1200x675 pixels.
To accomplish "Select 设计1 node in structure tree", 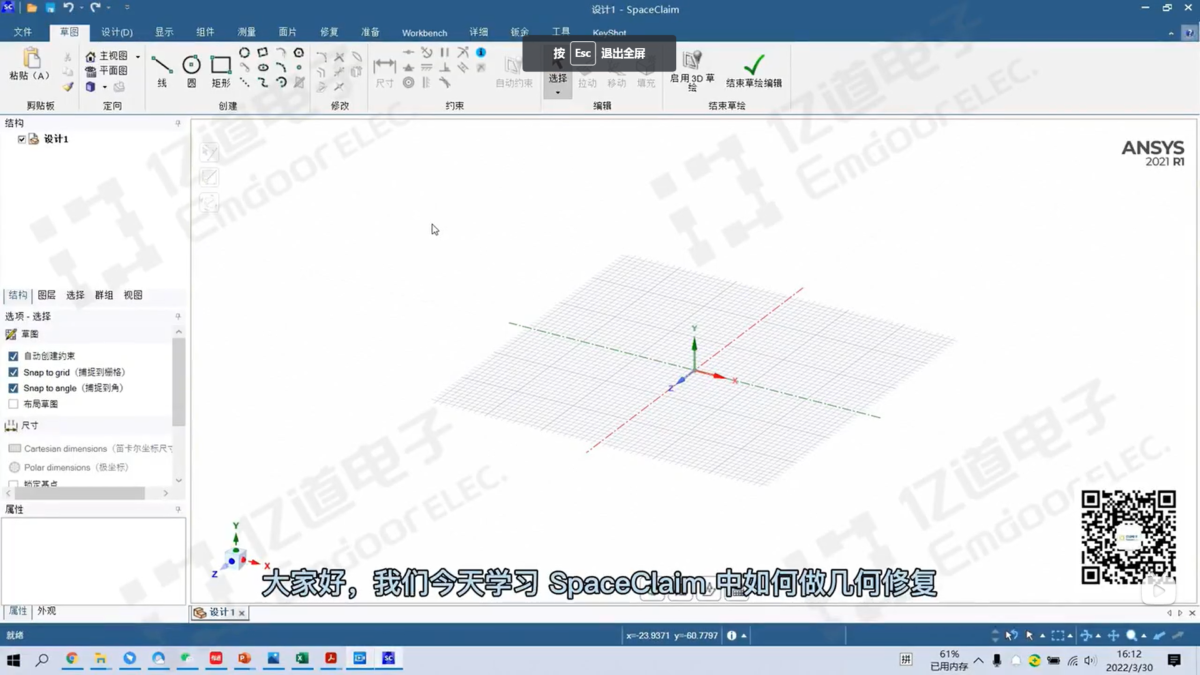I will coord(56,139).
